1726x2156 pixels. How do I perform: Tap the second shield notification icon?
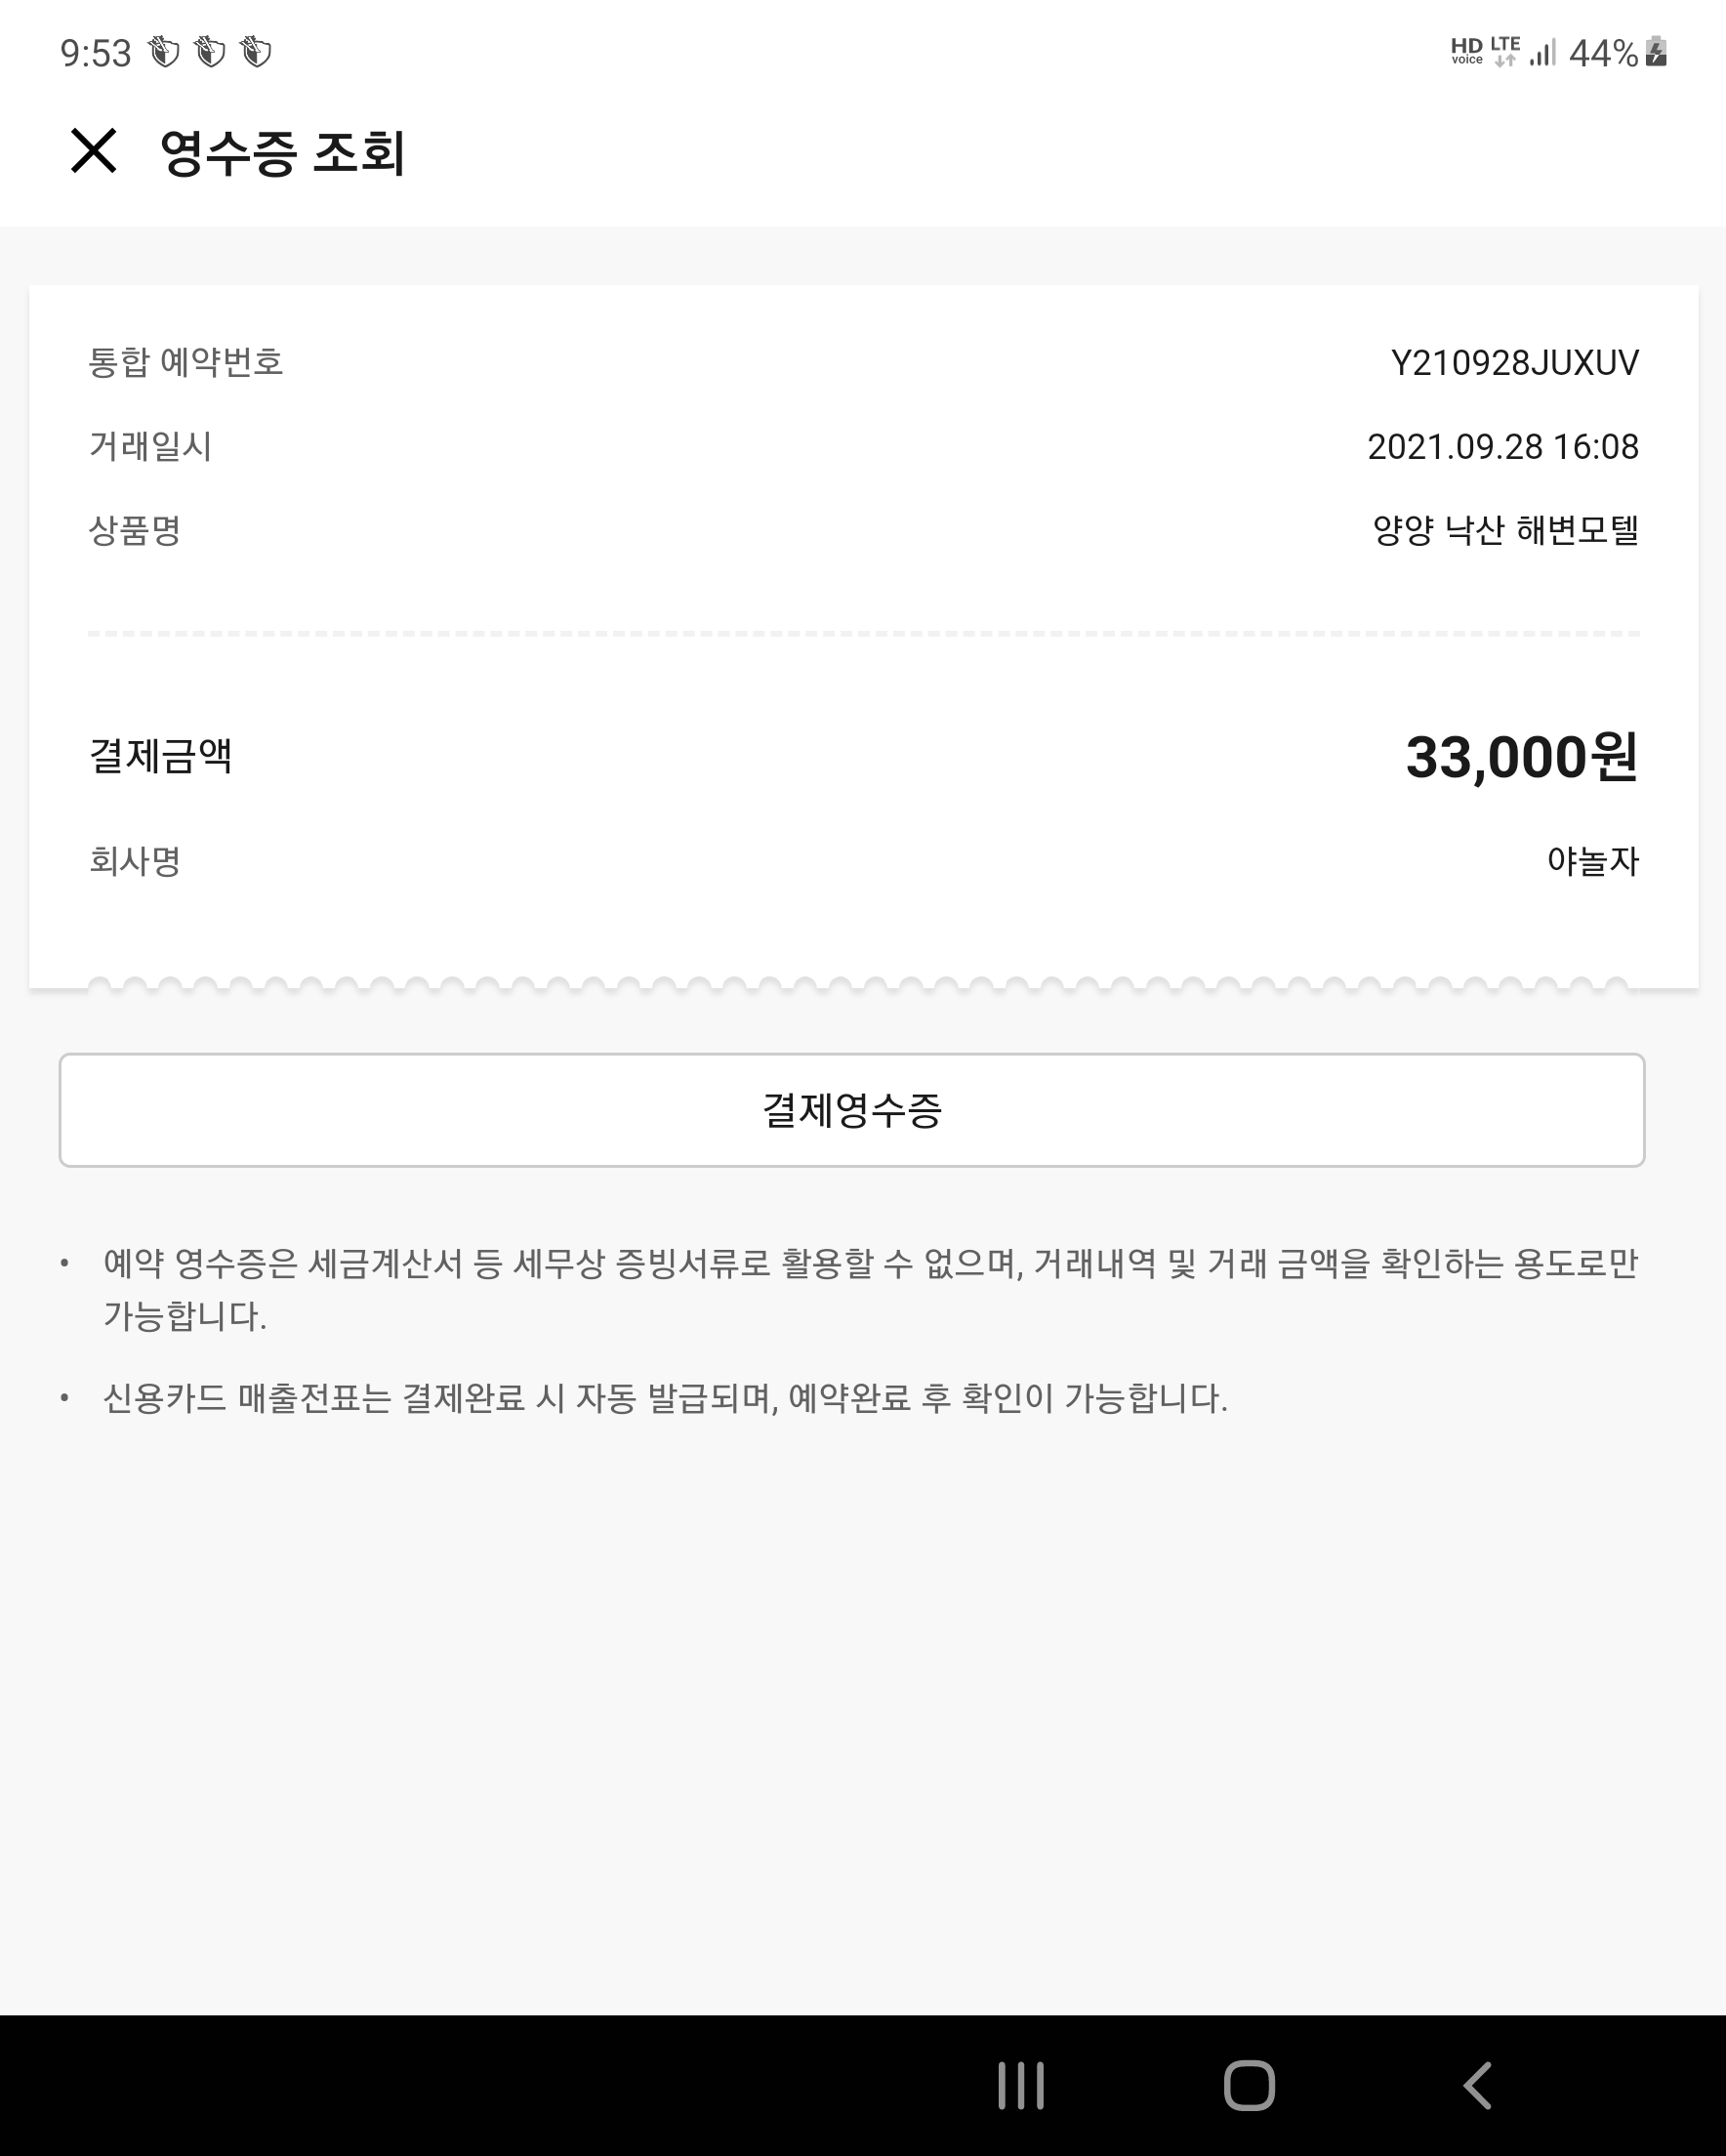point(210,52)
